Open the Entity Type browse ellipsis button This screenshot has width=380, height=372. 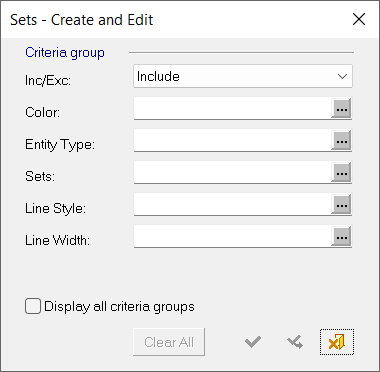(341, 140)
